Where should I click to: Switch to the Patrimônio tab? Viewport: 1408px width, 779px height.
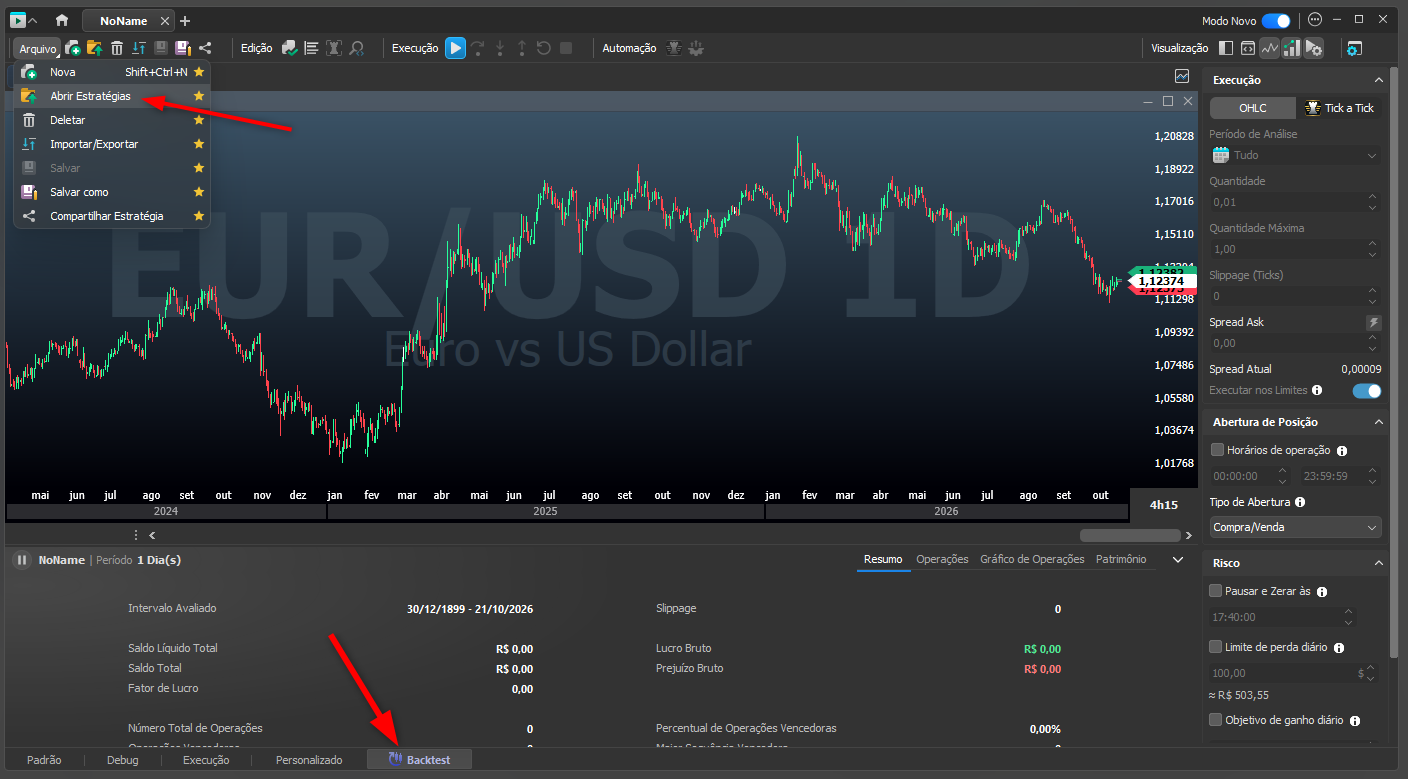coord(1121,559)
